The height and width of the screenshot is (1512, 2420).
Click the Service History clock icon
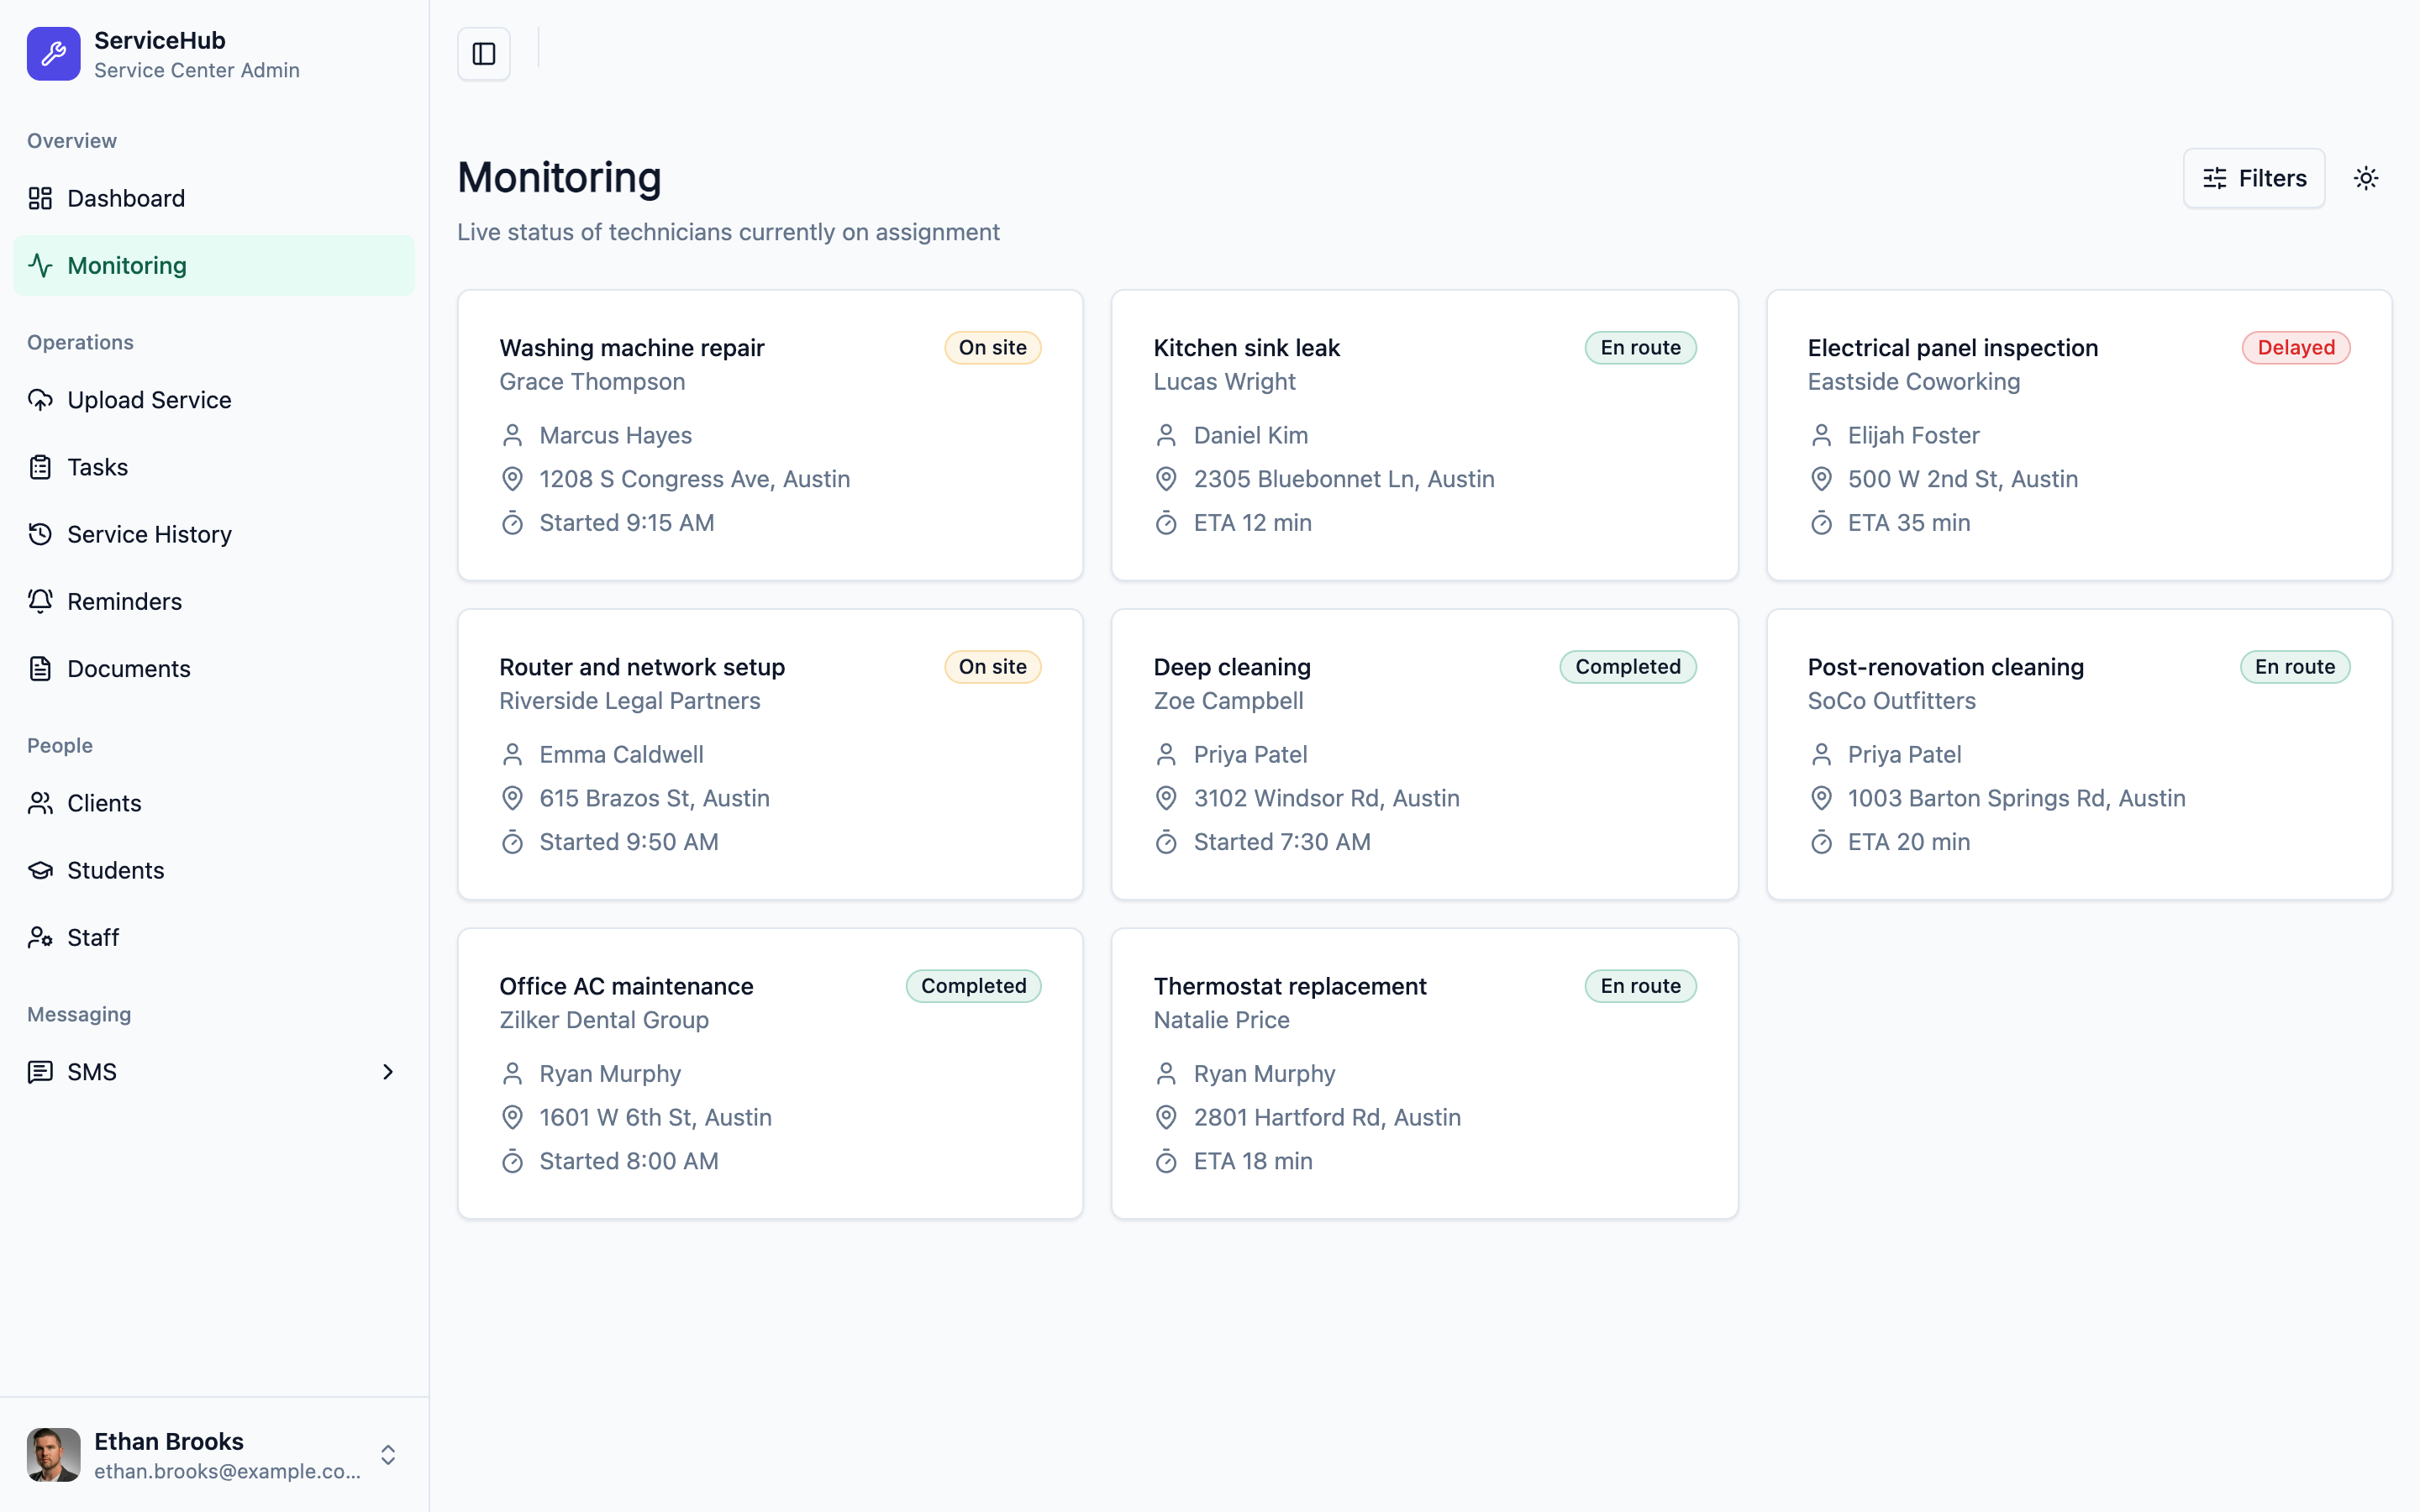tap(40, 534)
